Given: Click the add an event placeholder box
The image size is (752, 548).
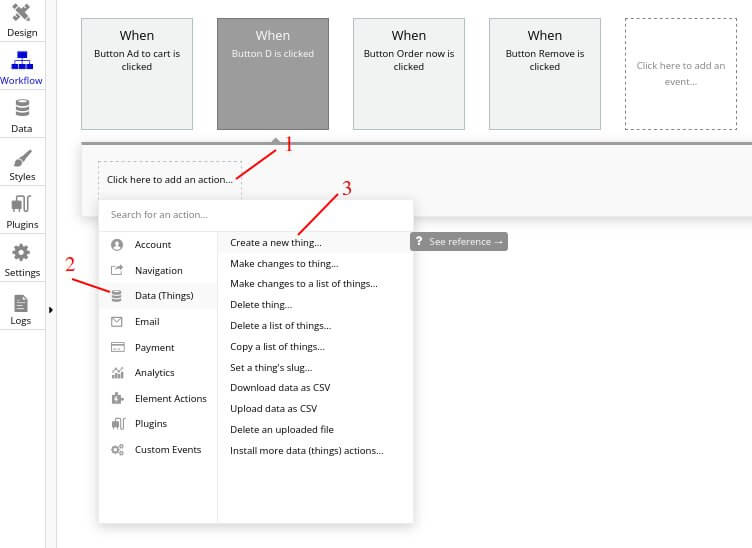Looking at the screenshot, I should point(680,73).
